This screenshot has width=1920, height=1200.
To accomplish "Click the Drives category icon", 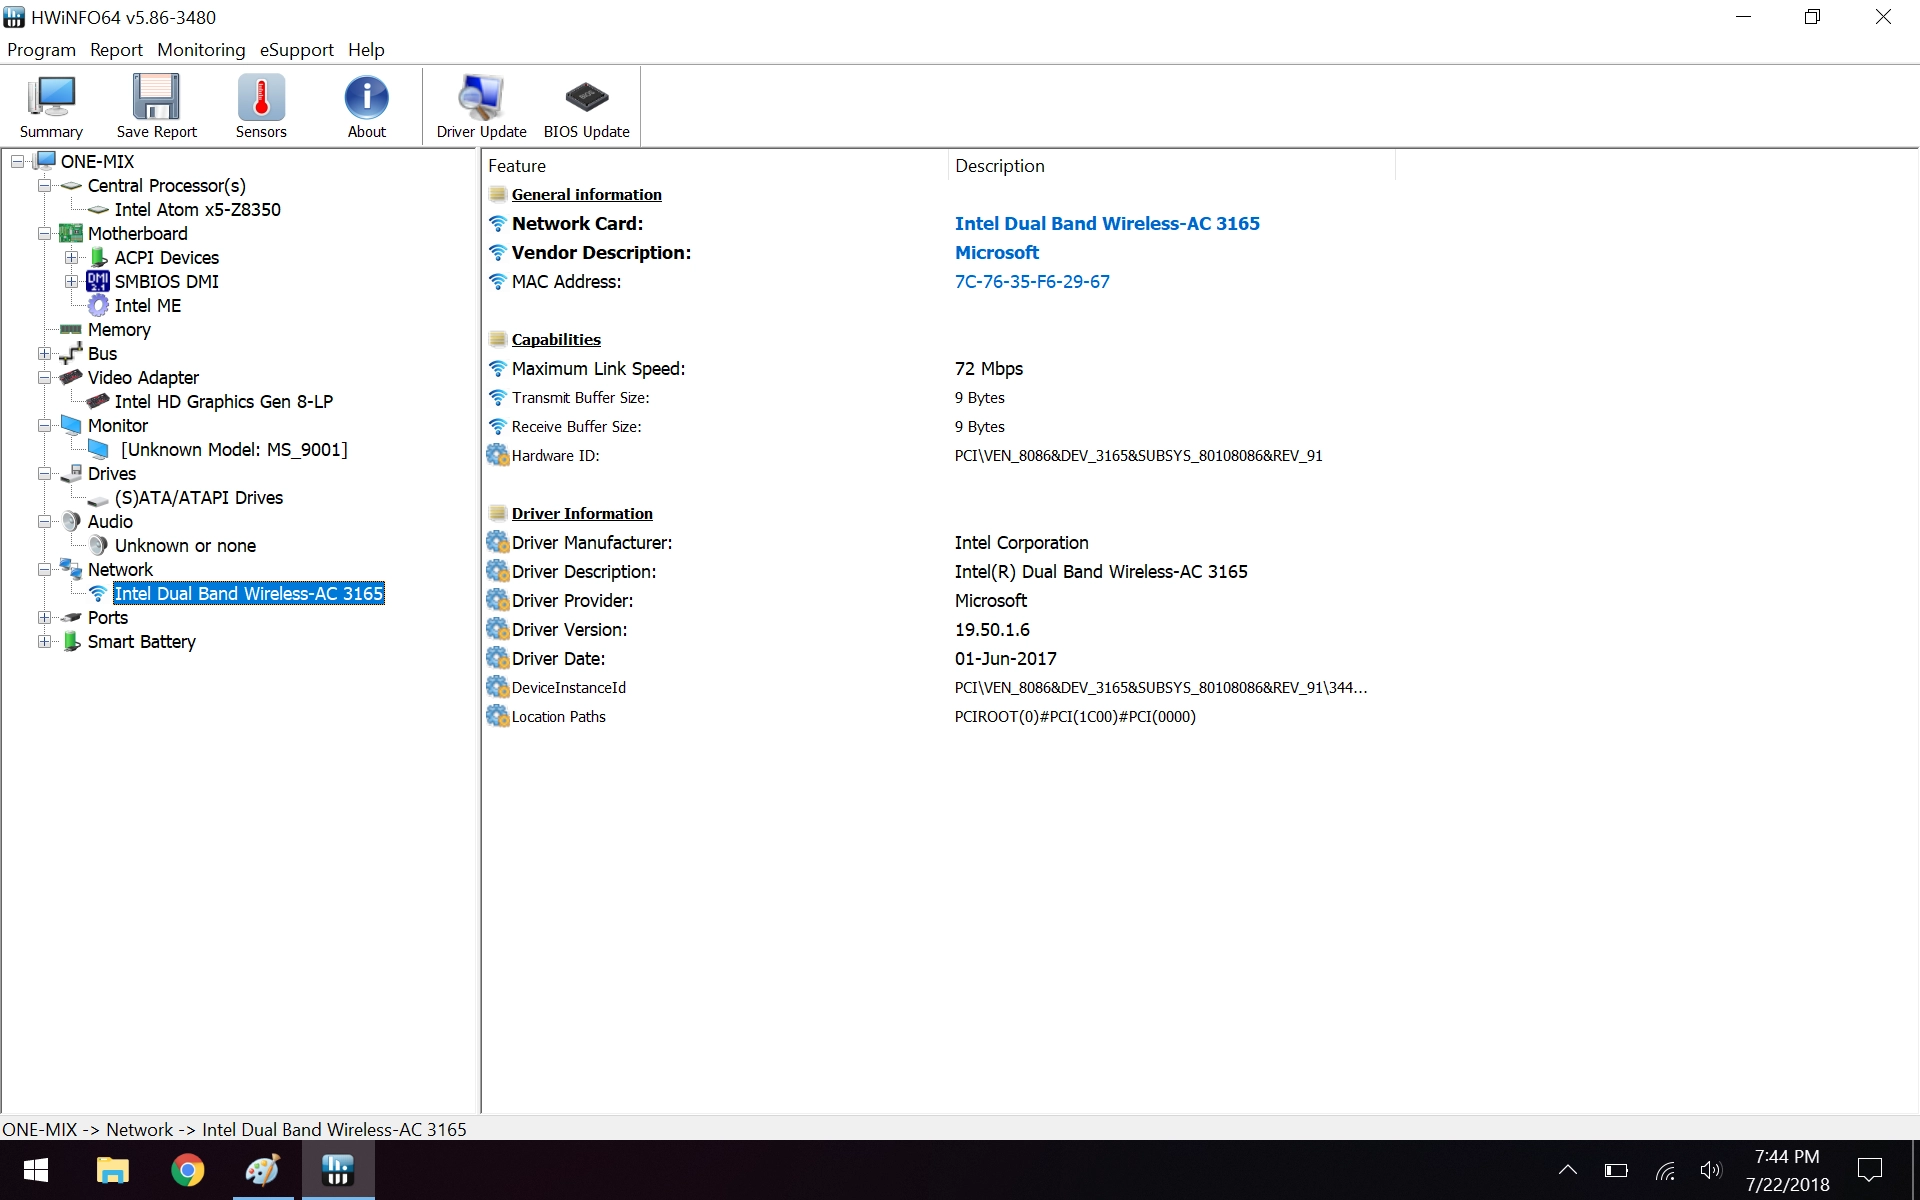I will pos(71,473).
